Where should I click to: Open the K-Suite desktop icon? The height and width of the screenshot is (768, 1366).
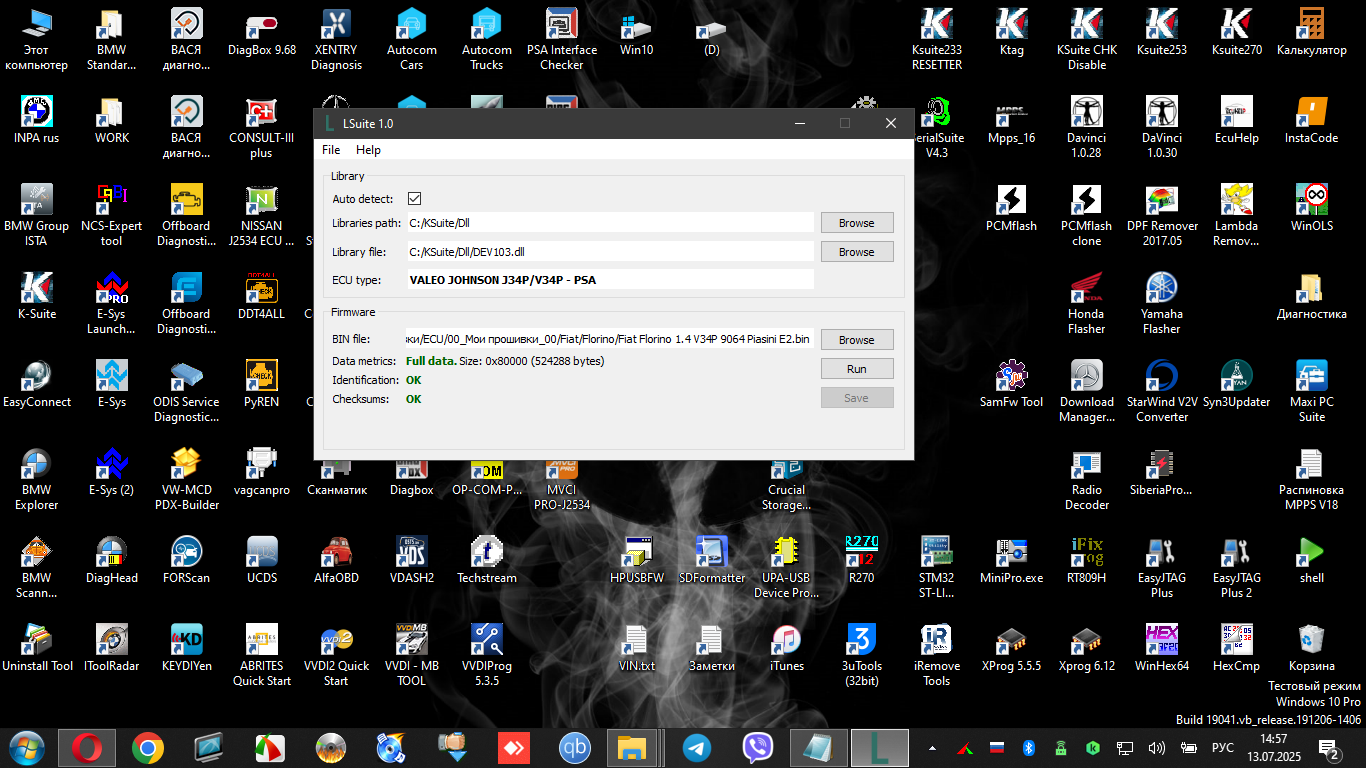pos(37,298)
